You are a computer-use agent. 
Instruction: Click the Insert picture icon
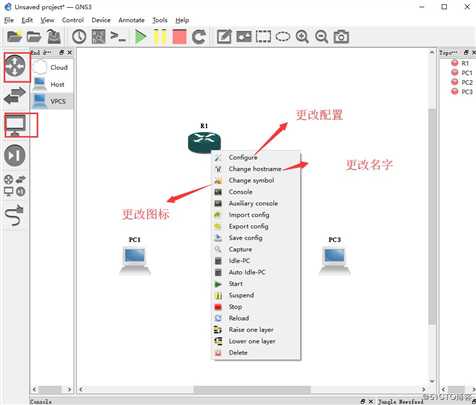244,37
